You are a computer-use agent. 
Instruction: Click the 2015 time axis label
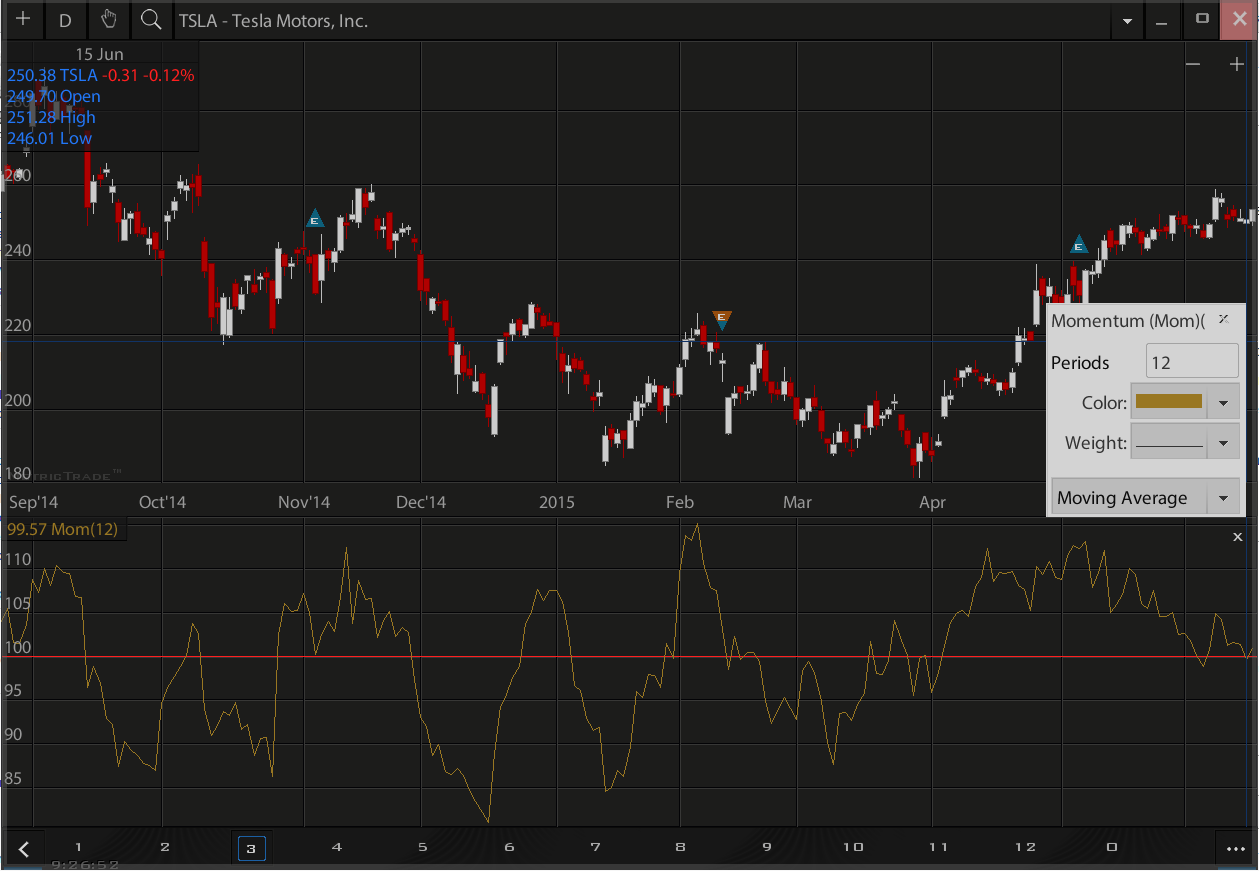point(557,502)
